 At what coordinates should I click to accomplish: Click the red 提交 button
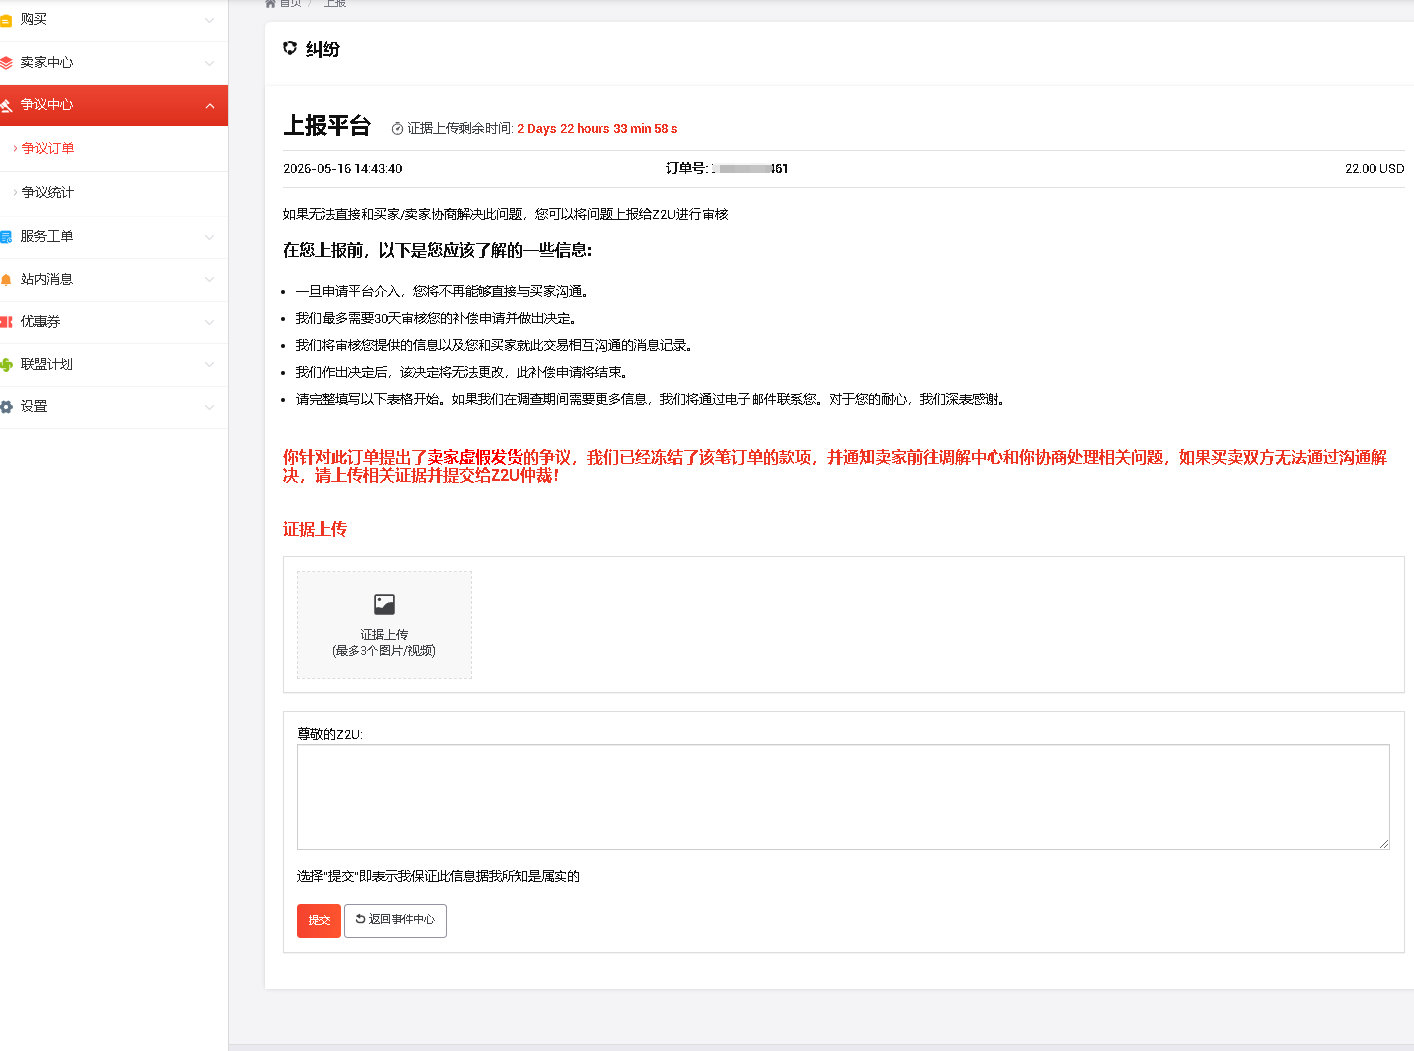tap(319, 920)
